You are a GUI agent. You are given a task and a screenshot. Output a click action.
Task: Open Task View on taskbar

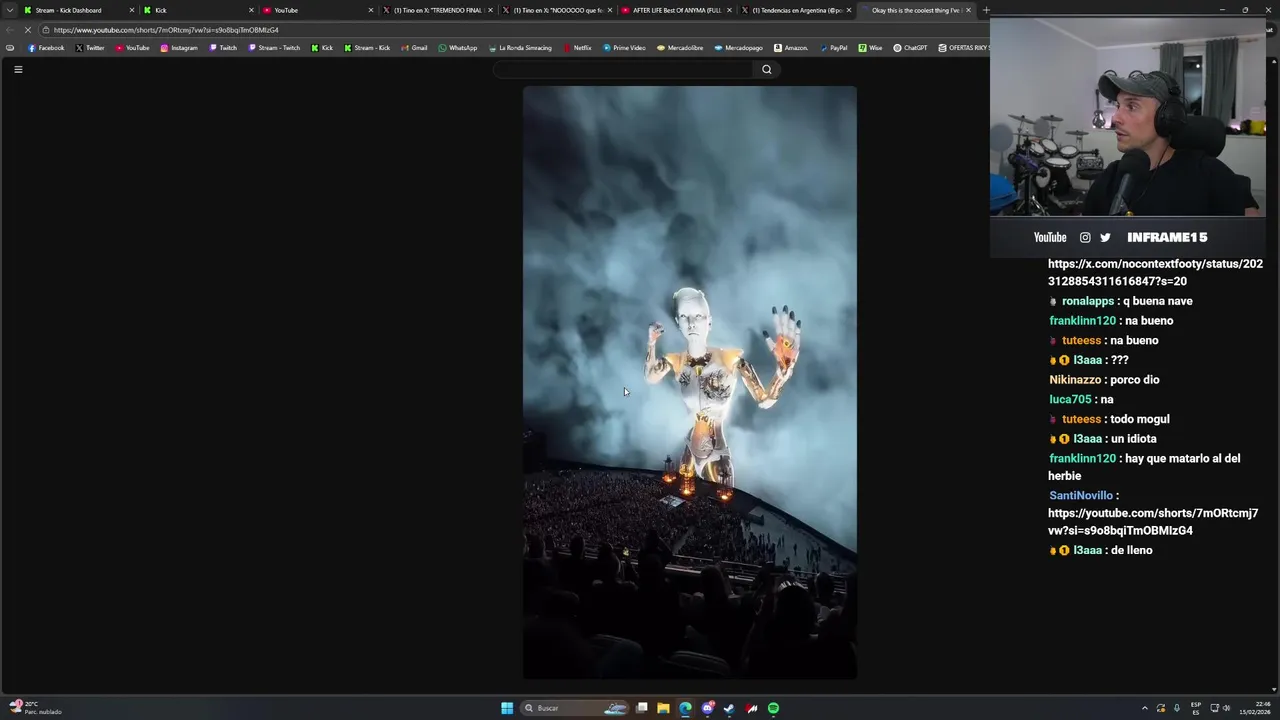pyautogui.click(x=642, y=708)
